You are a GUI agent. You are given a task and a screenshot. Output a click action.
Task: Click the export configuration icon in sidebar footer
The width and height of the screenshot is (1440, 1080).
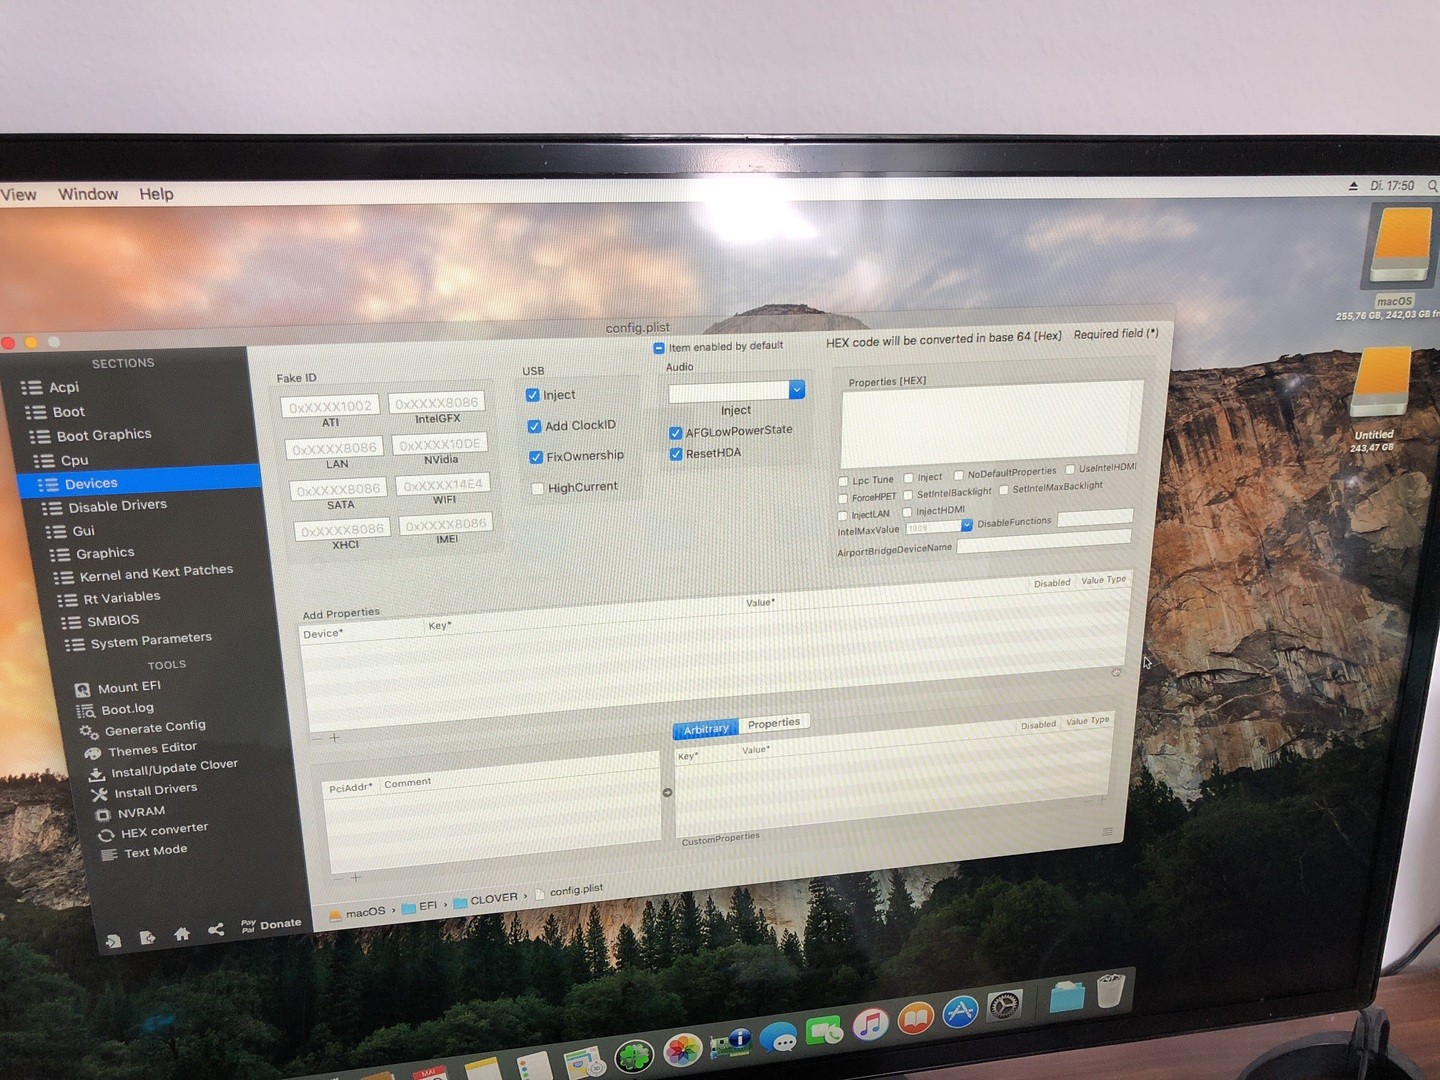(148, 937)
